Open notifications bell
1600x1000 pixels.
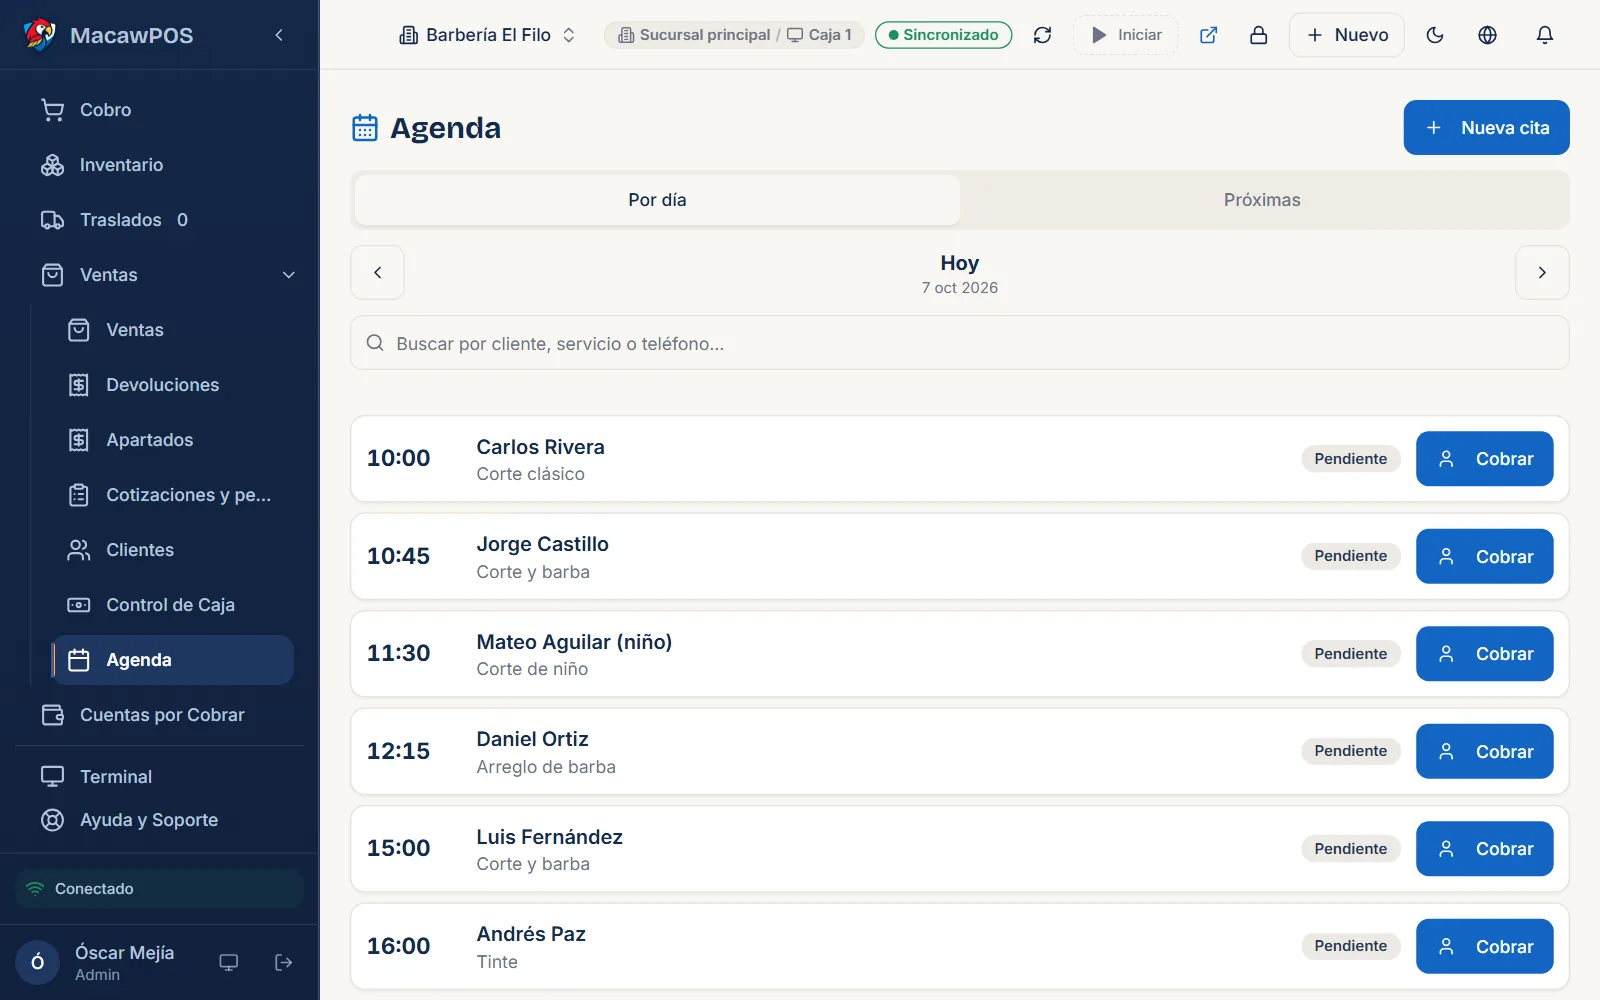[x=1544, y=35]
